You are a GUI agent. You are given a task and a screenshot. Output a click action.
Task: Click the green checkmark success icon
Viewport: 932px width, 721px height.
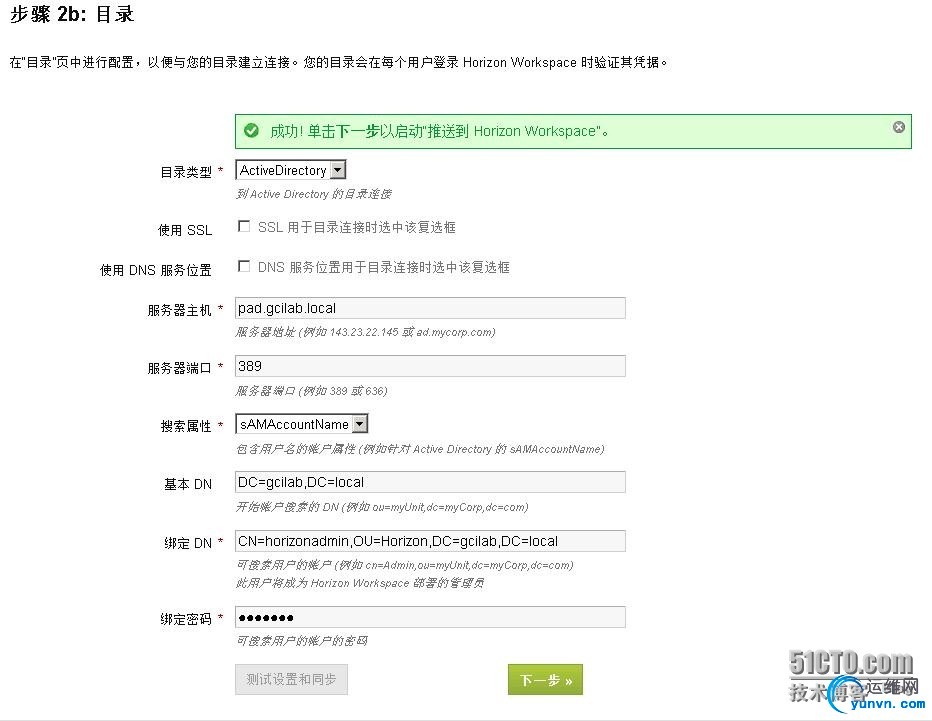[251, 131]
